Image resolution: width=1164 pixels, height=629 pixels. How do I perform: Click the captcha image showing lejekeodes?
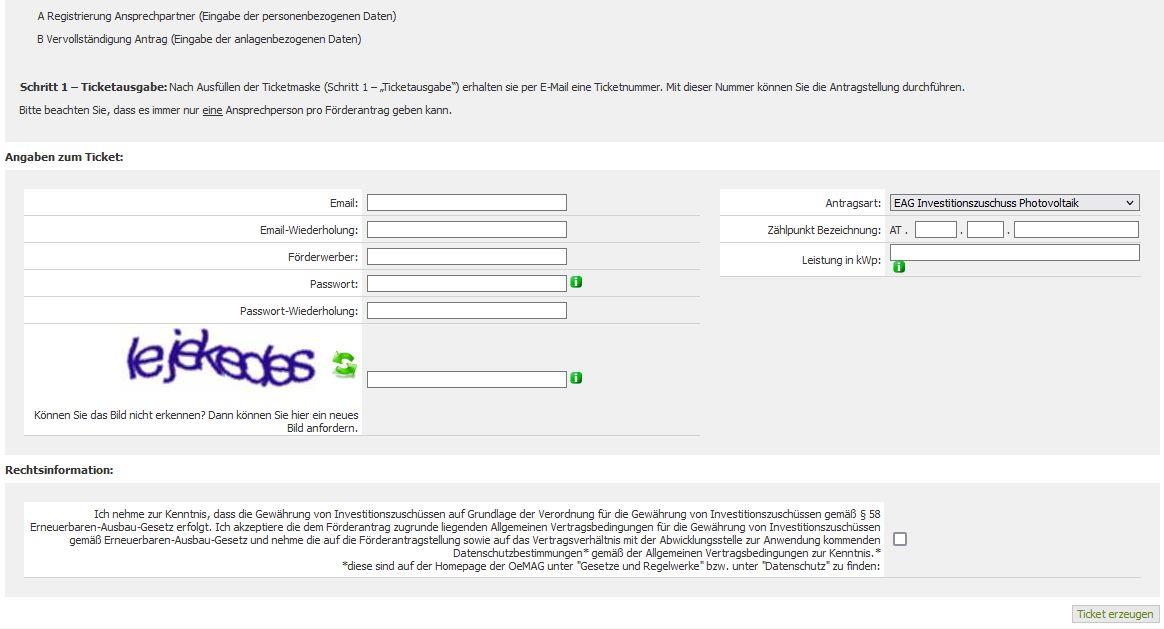(221, 359)
